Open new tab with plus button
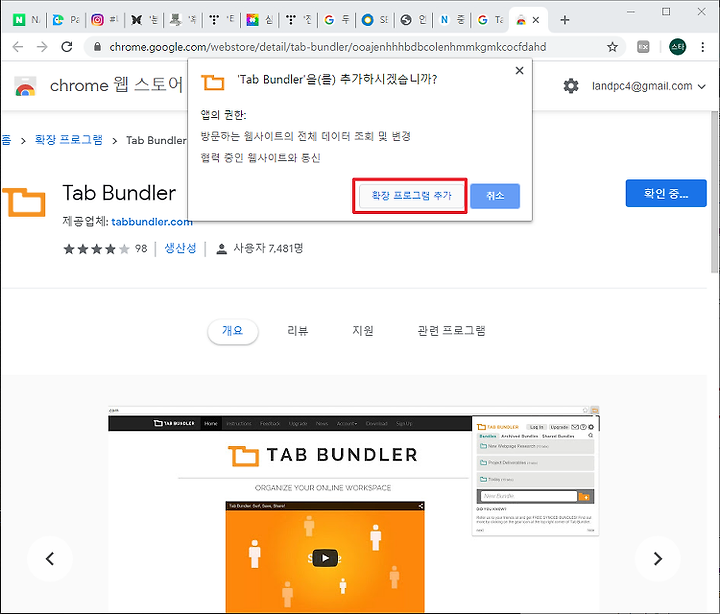Image resolution: width=720 pixels, height=614 pixels. pyautogui.click(x=565, y=20)
